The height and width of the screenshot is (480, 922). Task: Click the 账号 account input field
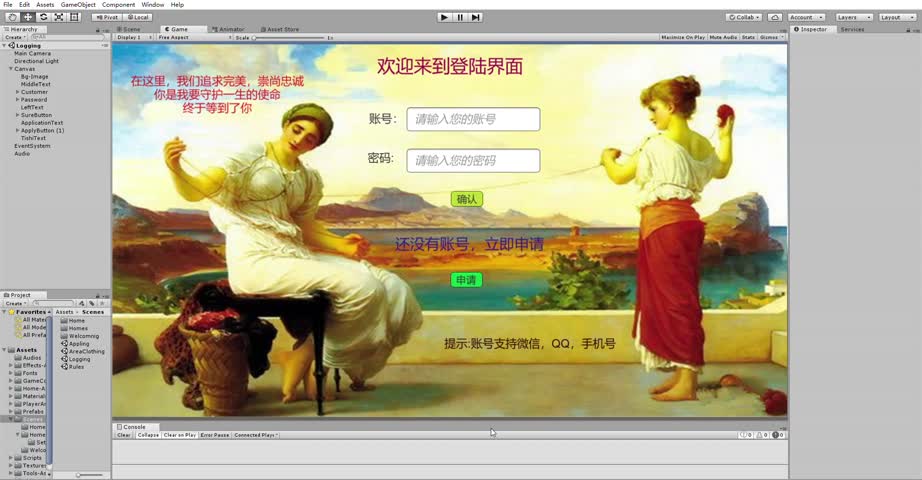click(x=473, y=119)
